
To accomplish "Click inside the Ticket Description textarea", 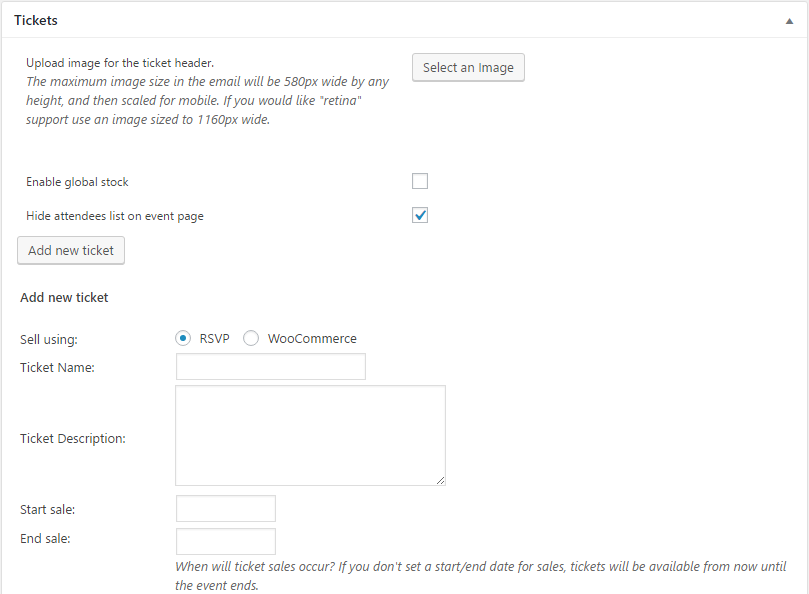I will [310, 435].
